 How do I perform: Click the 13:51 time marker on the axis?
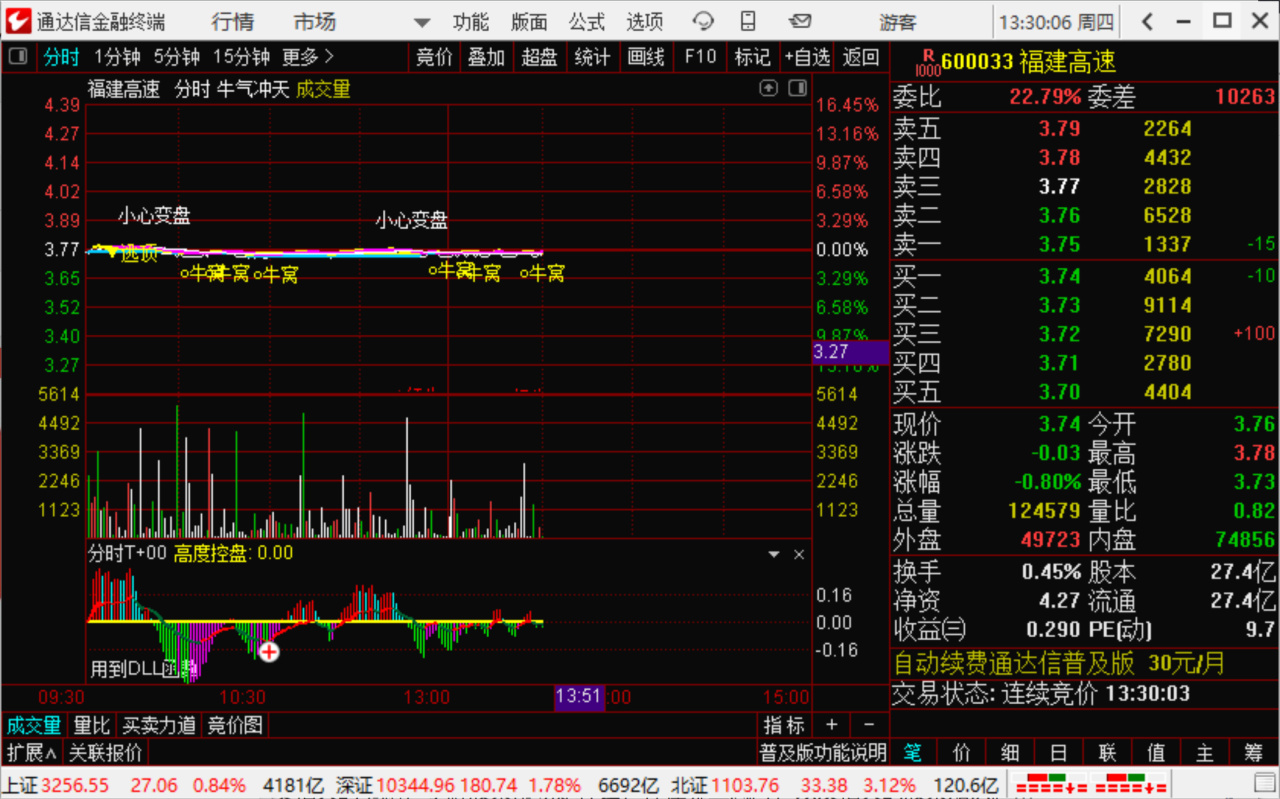click(579, 696)
